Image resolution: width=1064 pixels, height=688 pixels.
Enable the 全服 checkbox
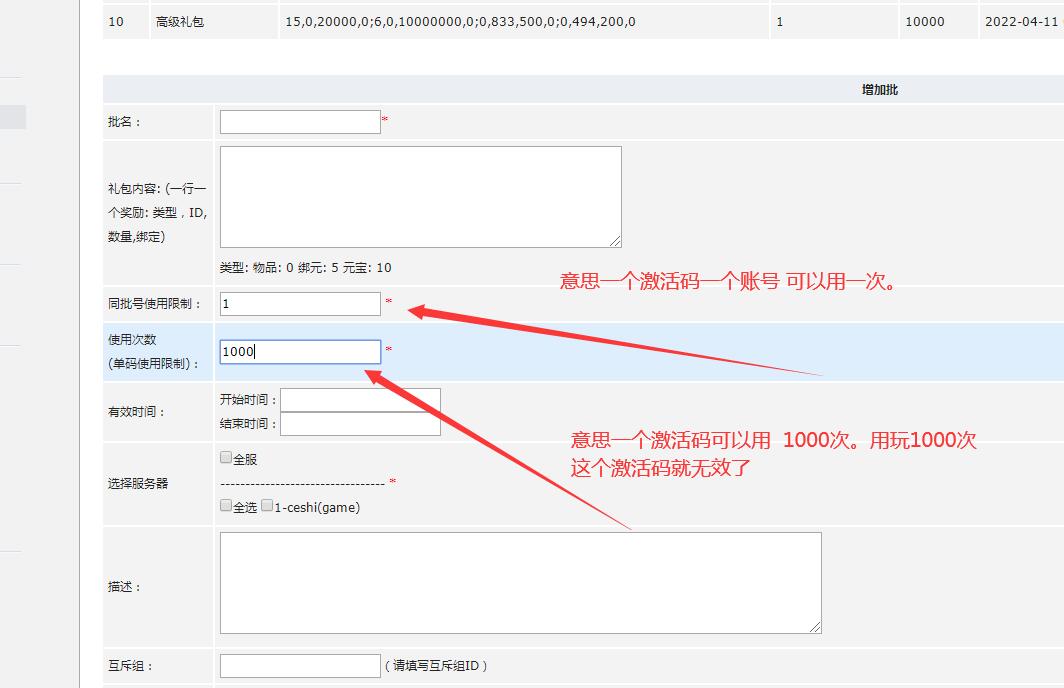click(x=226, y=458)
